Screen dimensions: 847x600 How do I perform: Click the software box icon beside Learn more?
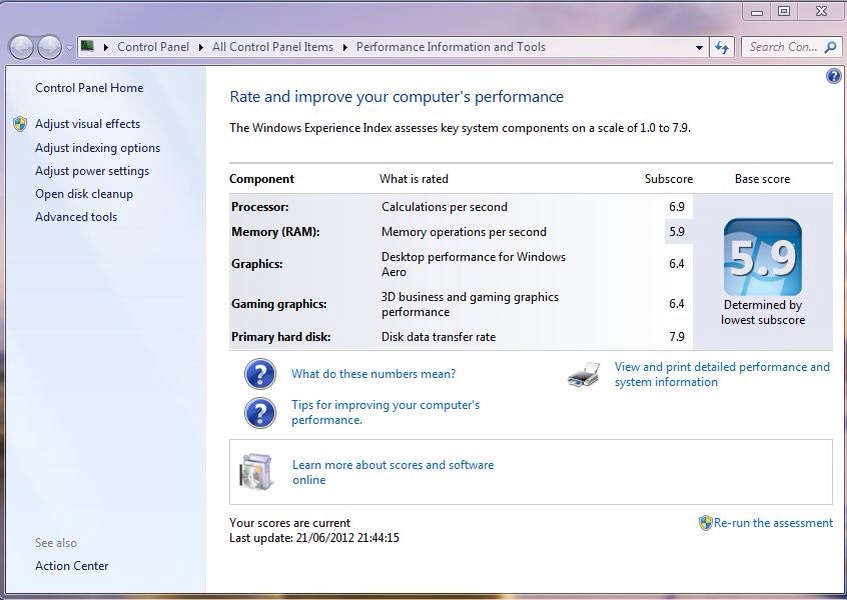(x=256, y=471)
